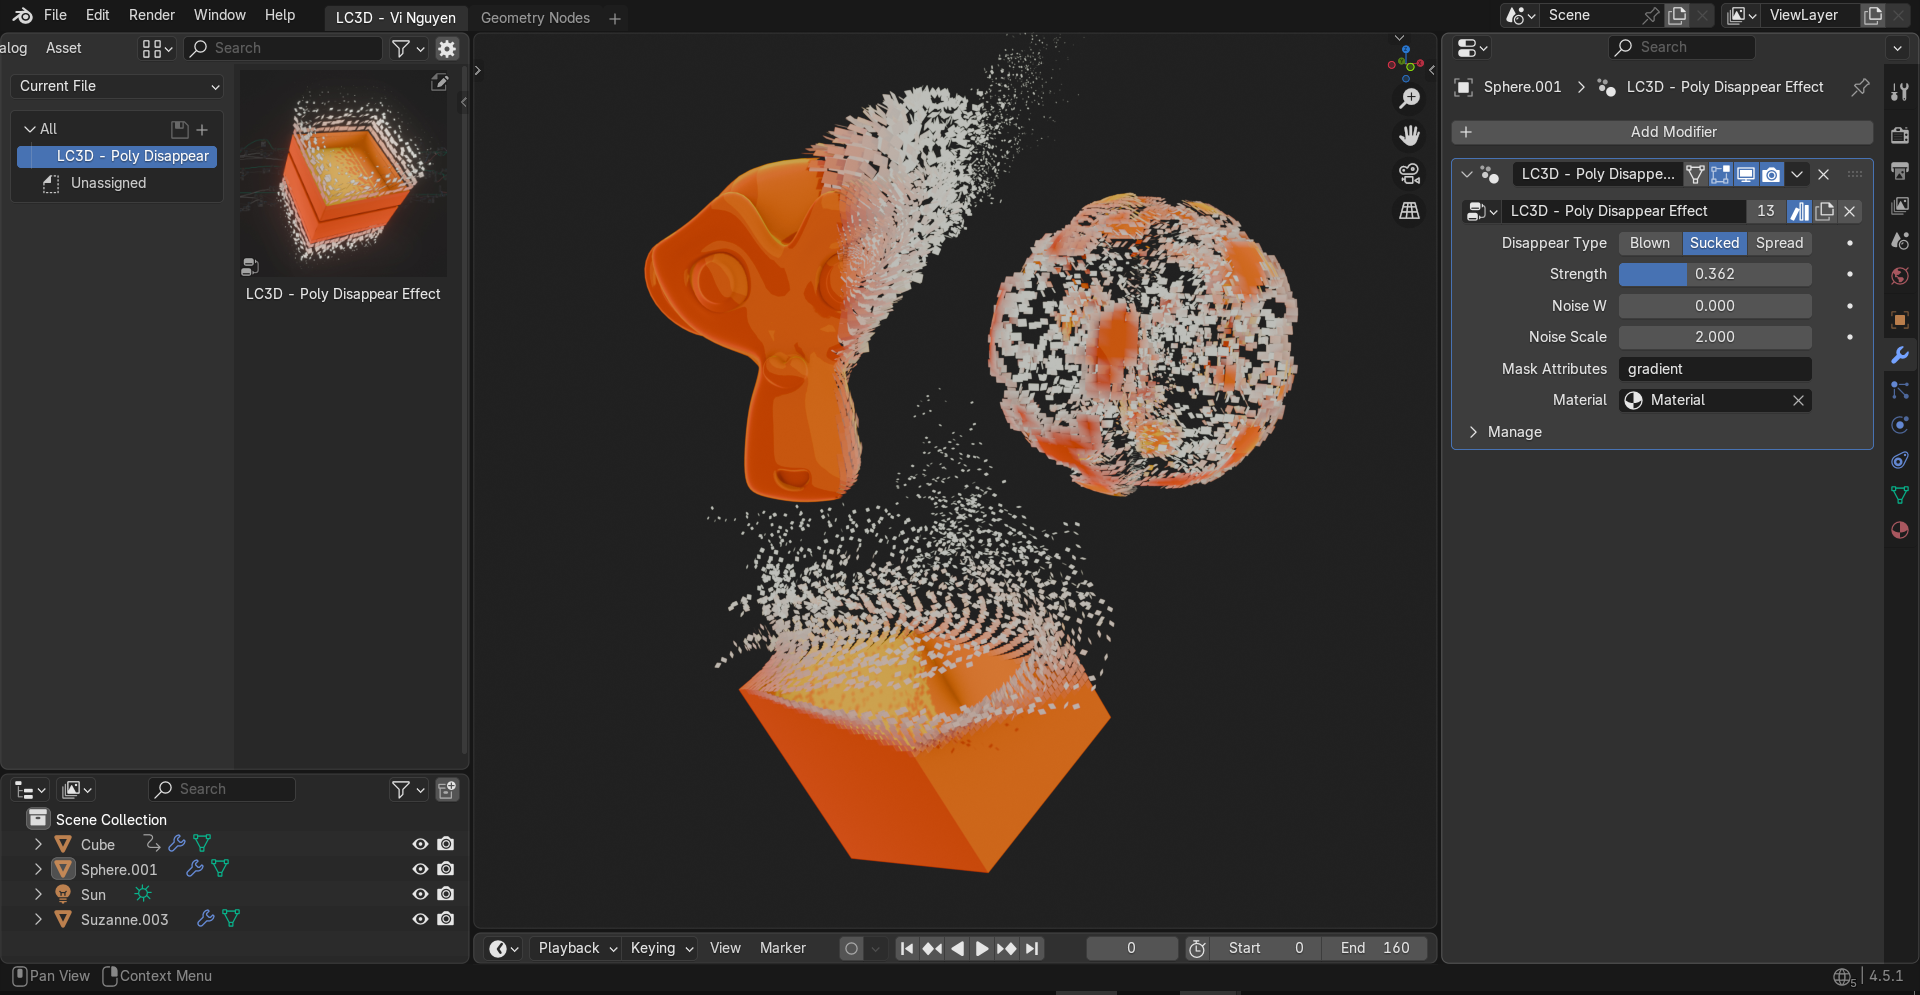Toggle camera view with the camera gizmo
Viewport: 1920px width, 995px height.
[x=1410, y=173]
